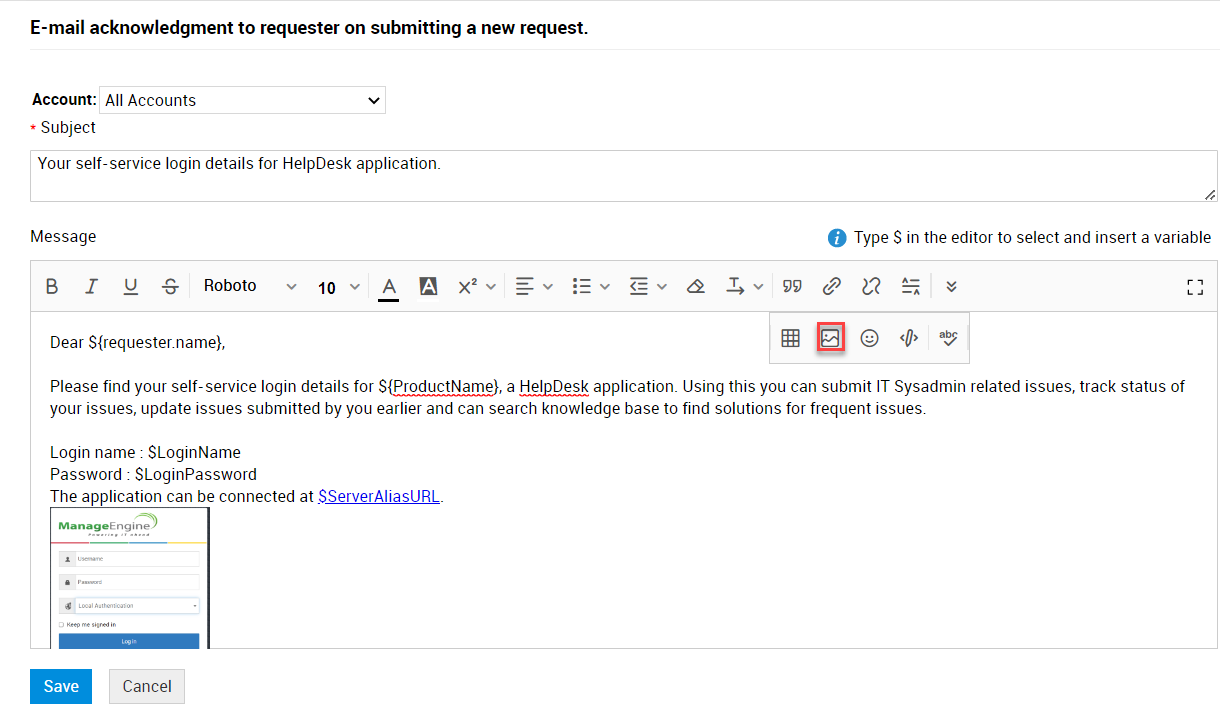Click the E-mail acknowledgment heading text
1220x716 pixels.
pos(309,28)
